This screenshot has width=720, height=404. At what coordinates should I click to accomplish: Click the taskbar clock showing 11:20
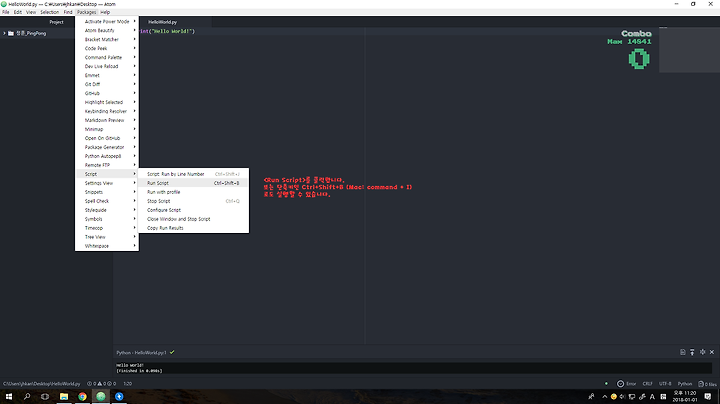685,396
